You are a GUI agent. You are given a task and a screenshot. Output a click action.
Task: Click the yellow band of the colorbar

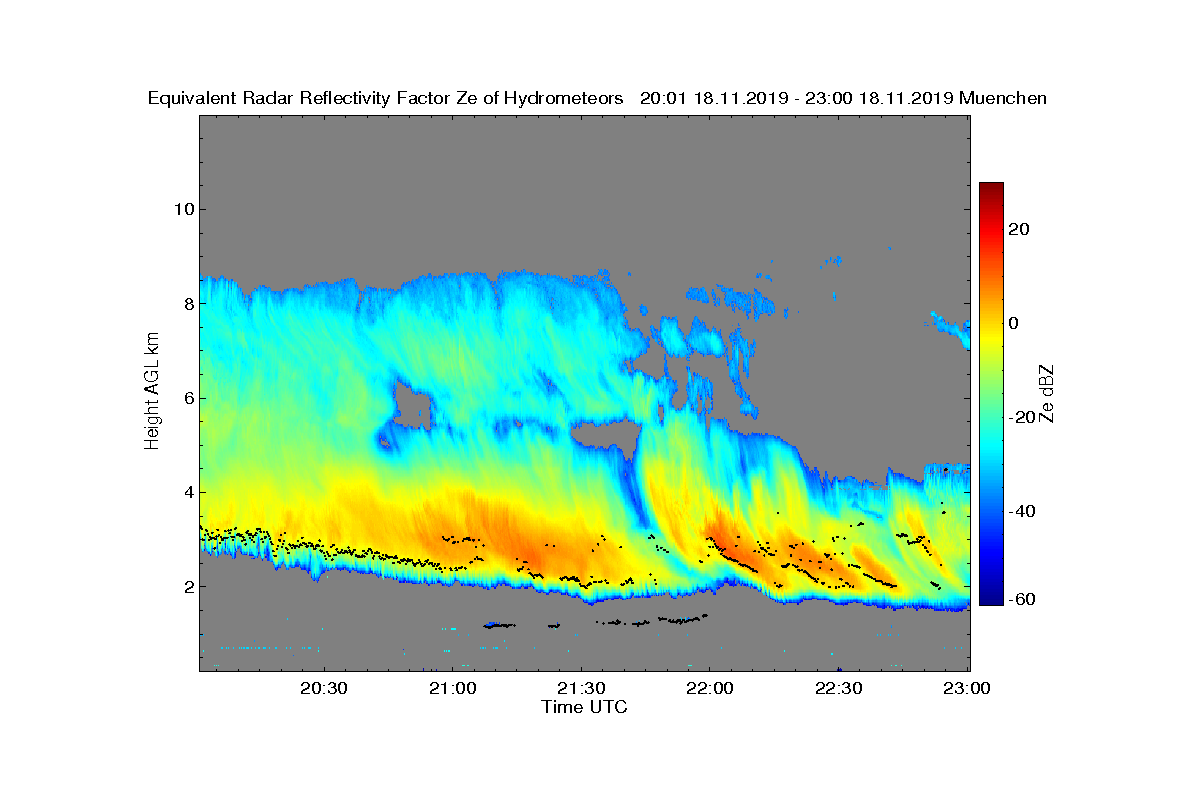[x=991, y=340]
